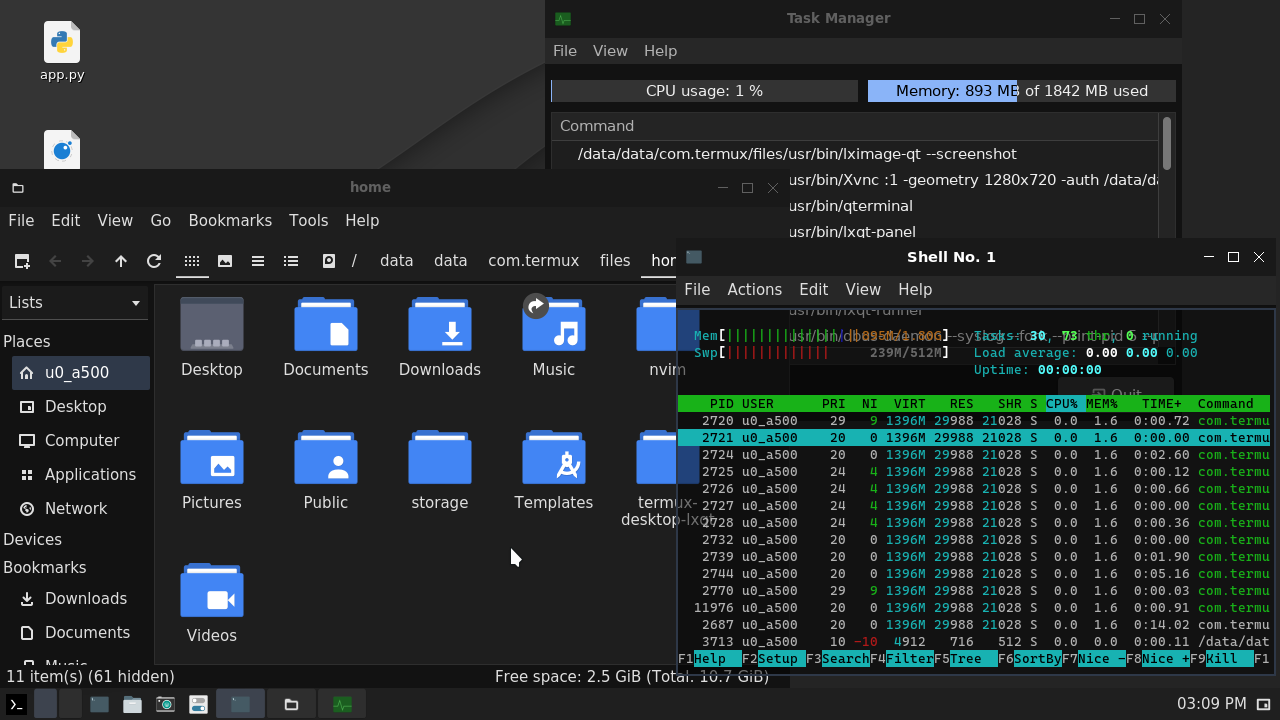The image size is (1280, 720).
Task: Select lximage-qt --screenshot process row
Action: pos(855,154)
